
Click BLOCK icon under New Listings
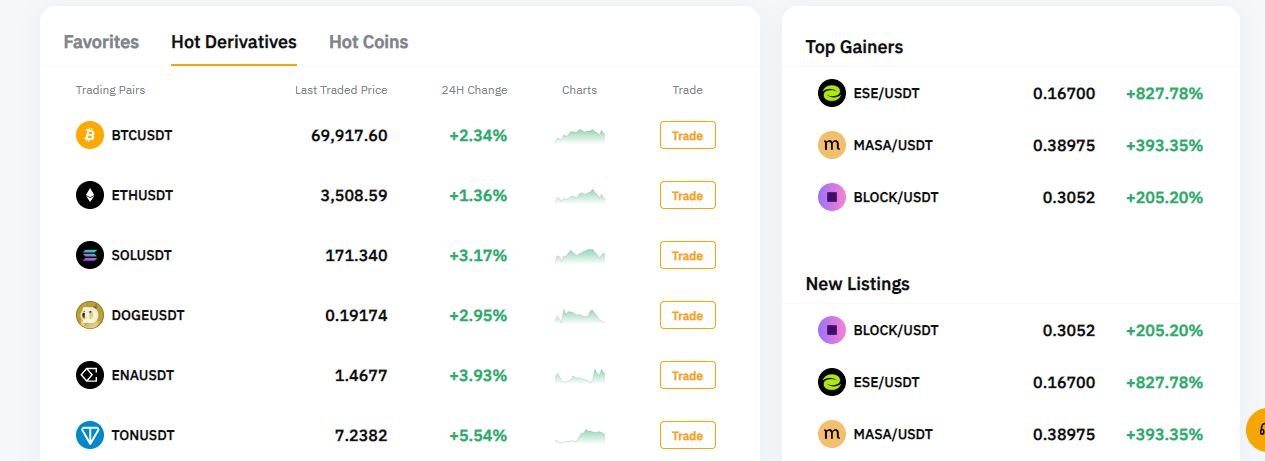tap(832, 330)
